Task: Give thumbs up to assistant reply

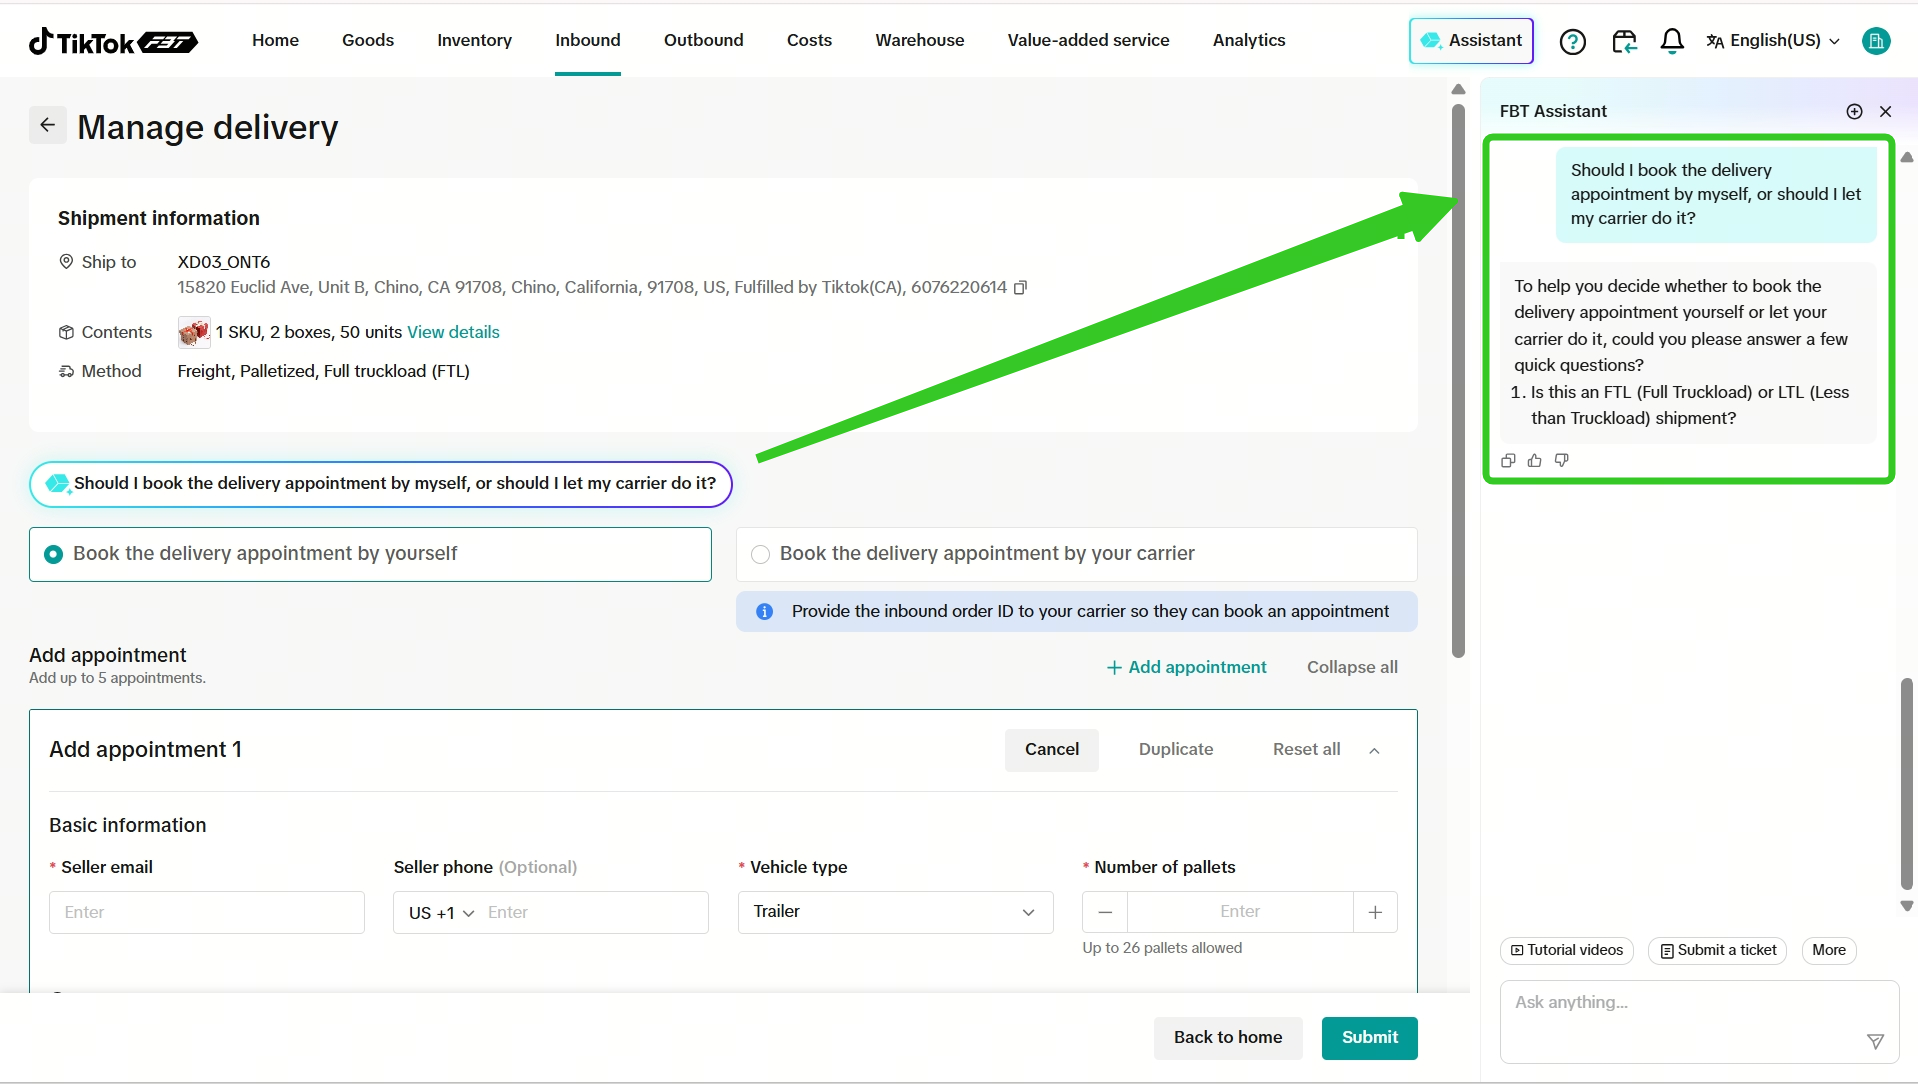Action: (x=1534, y=461)
